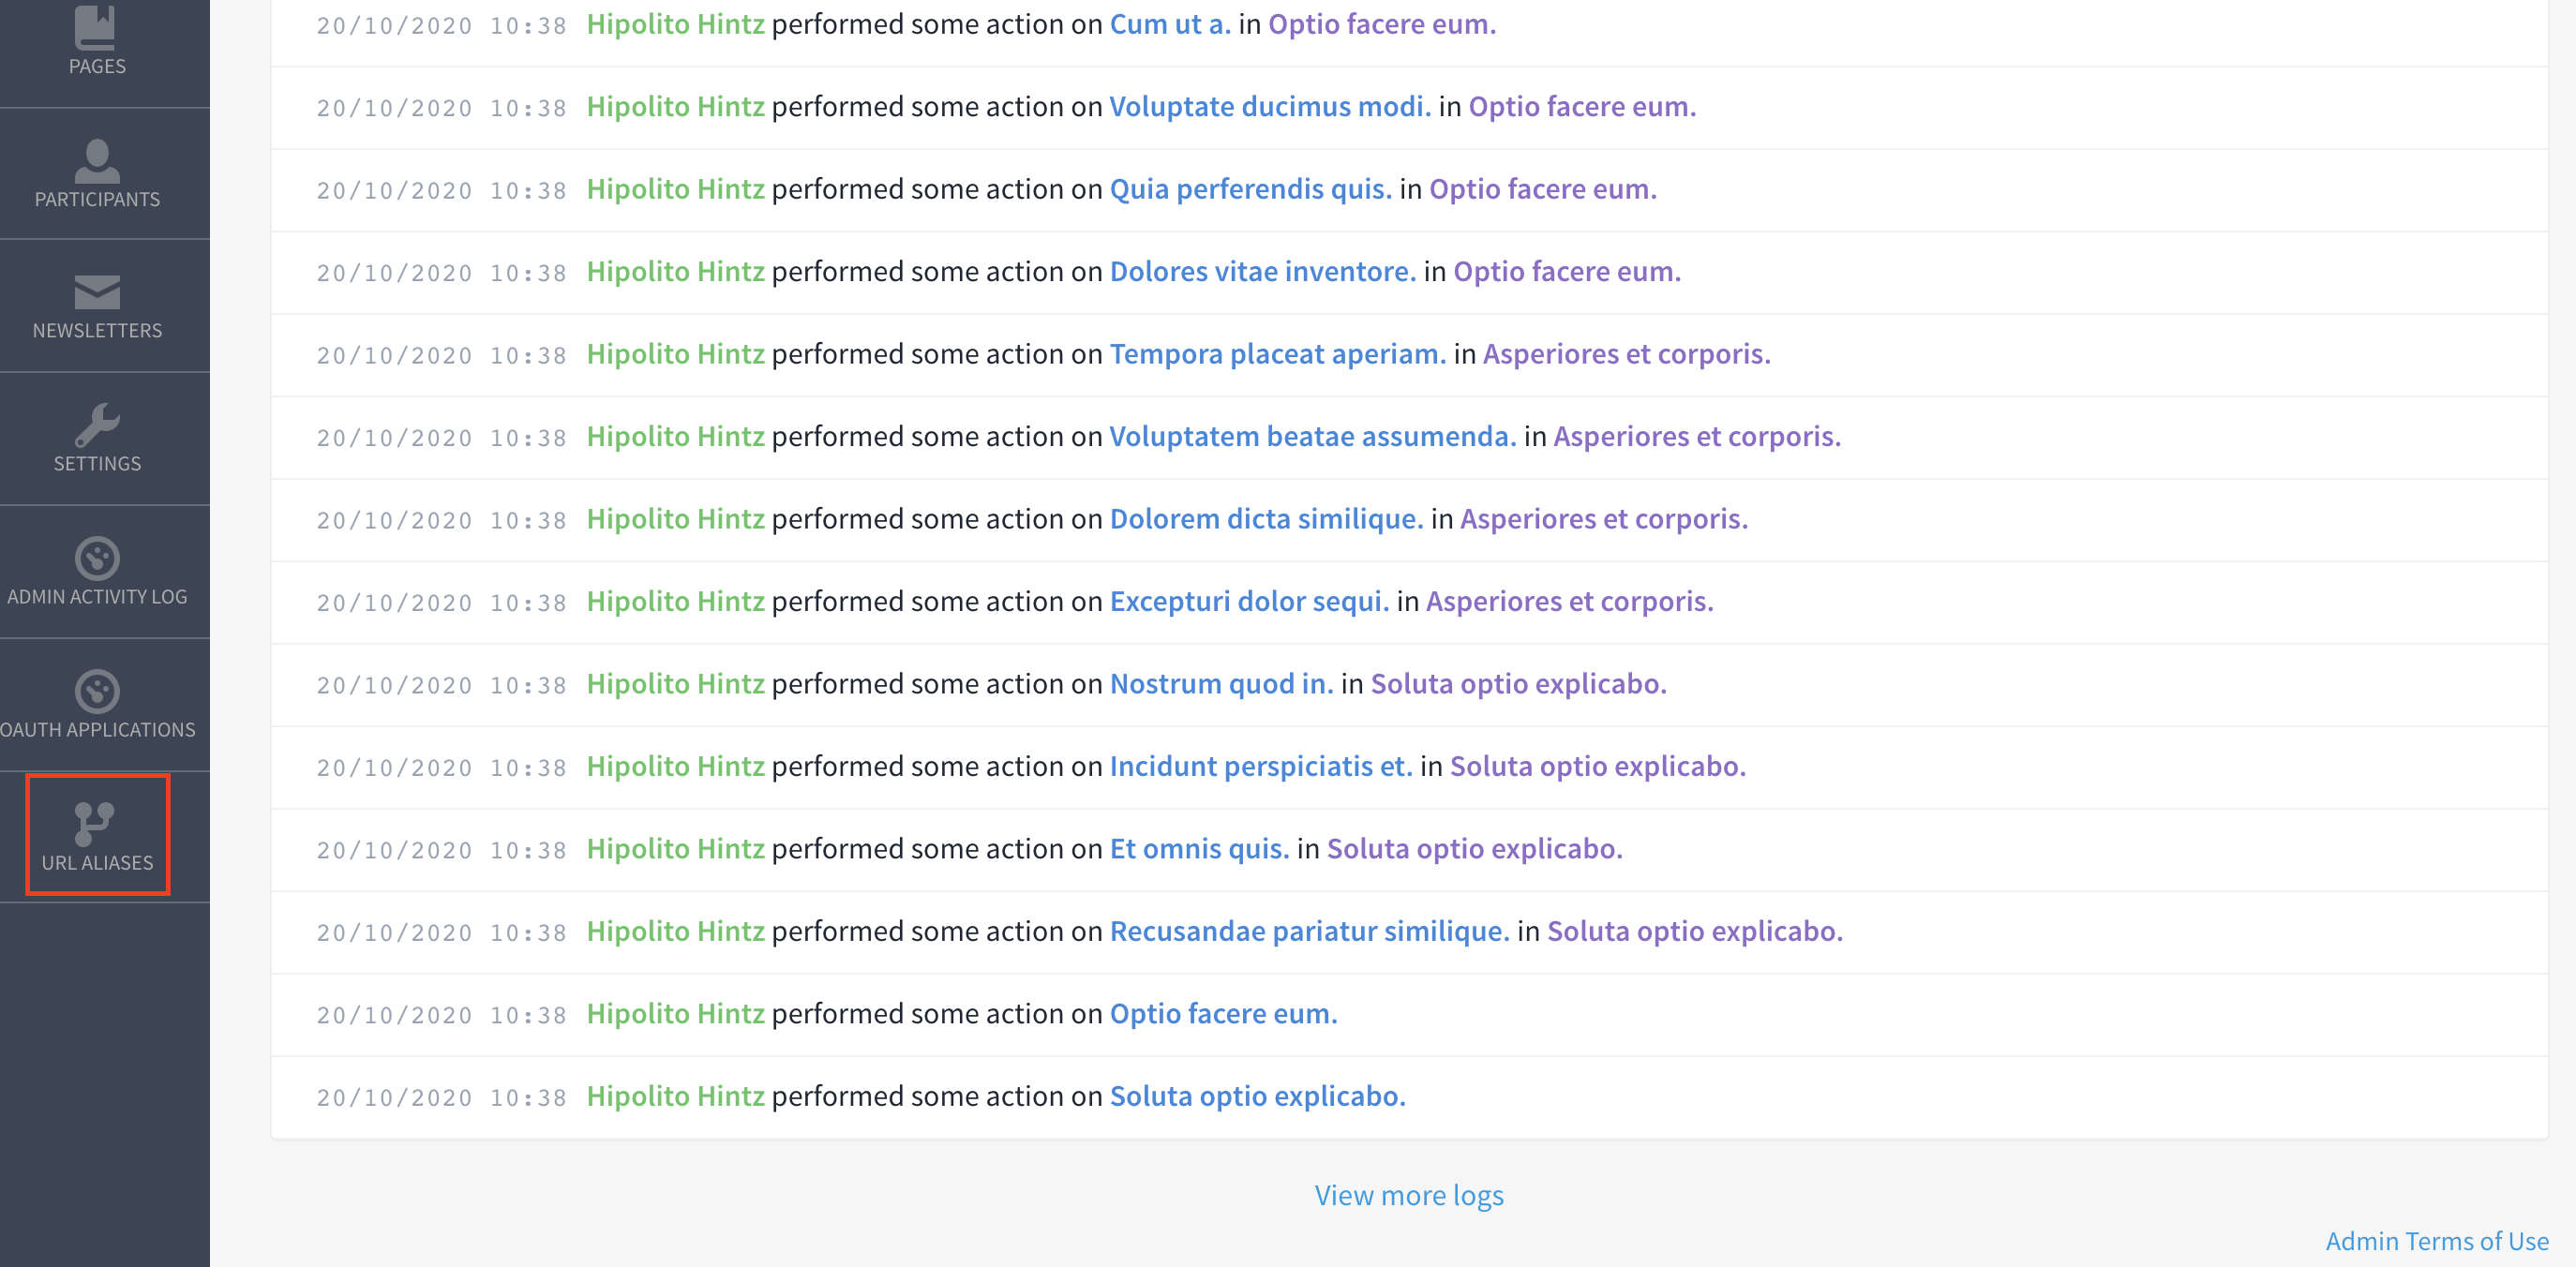Open the Admin Terms of Use link

[2437, 1240]
